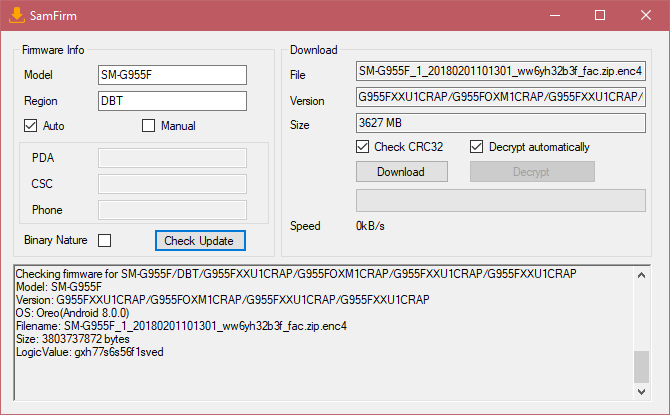Image resolution: width=670 pixels, height=415 pixels.
Task: Maximize the SamFirm window
Action: 600,15
